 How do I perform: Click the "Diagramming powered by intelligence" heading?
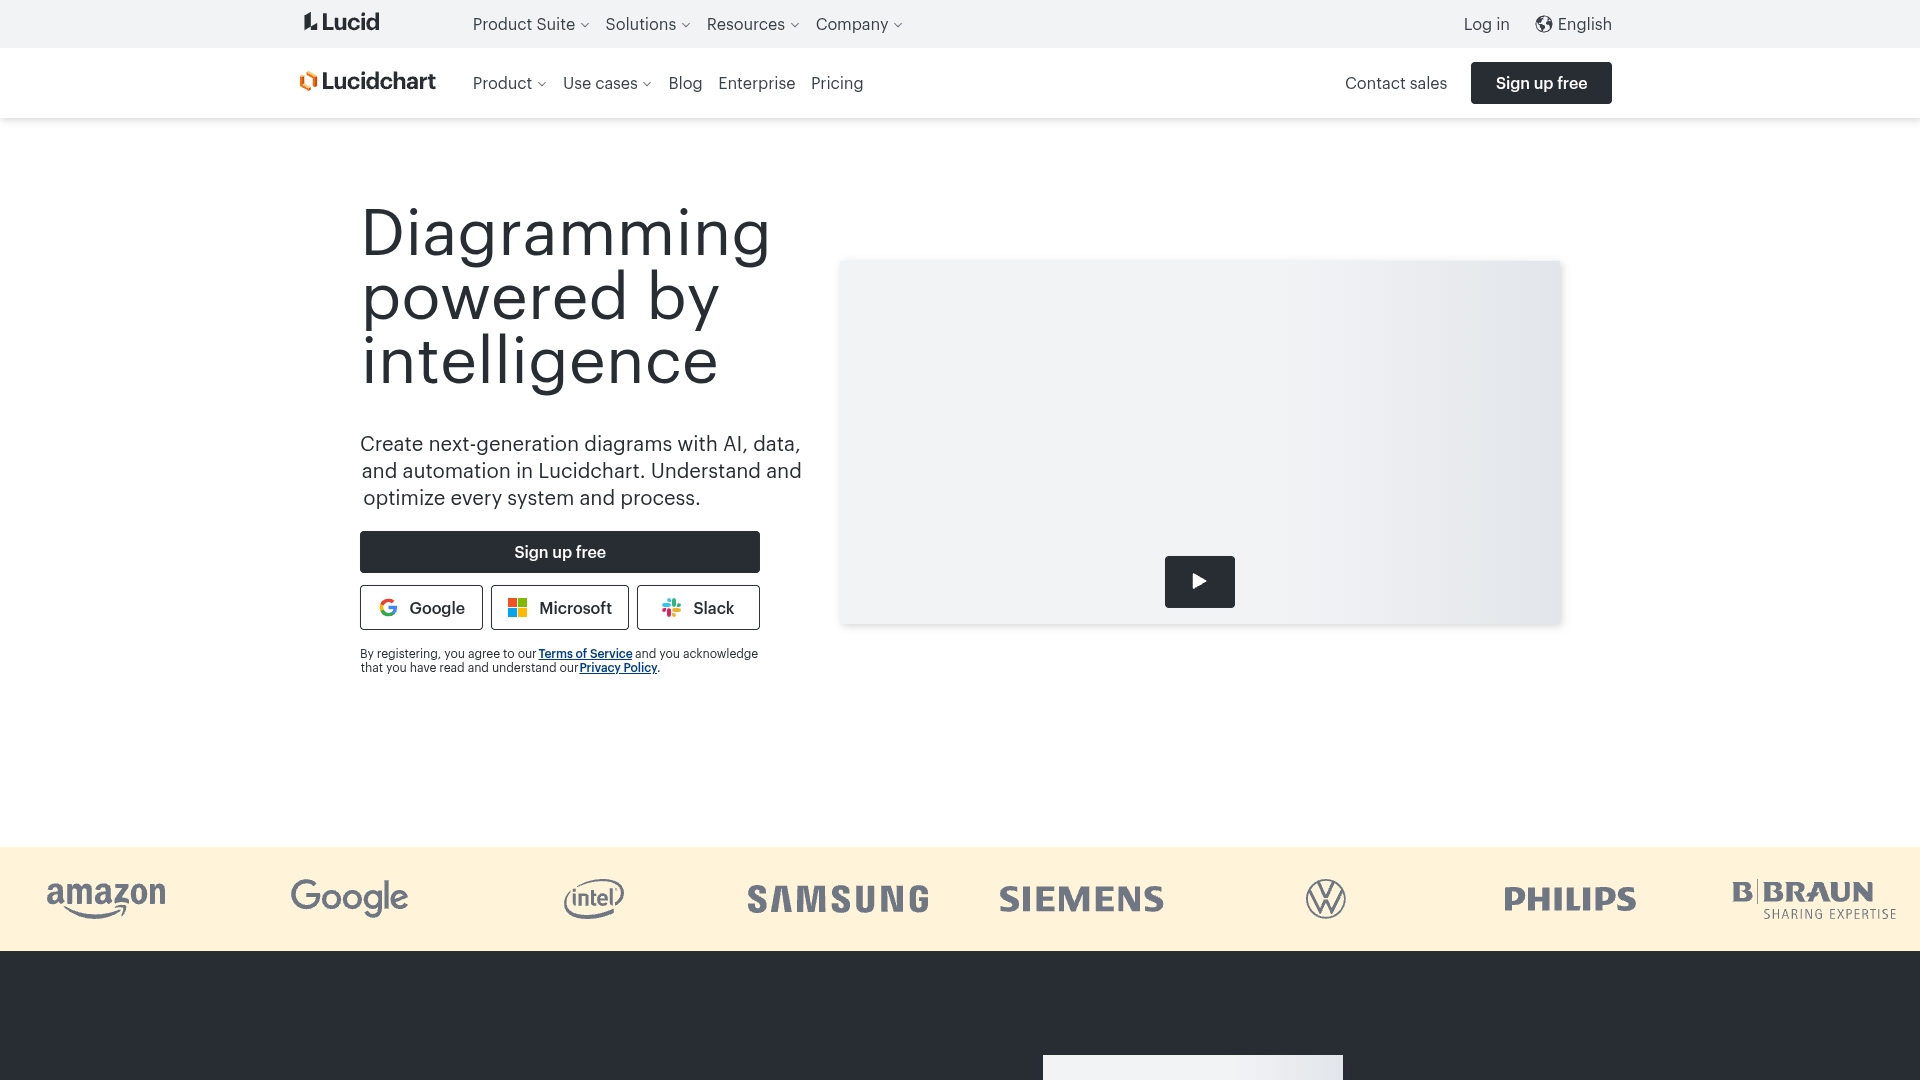click(565, 297)
